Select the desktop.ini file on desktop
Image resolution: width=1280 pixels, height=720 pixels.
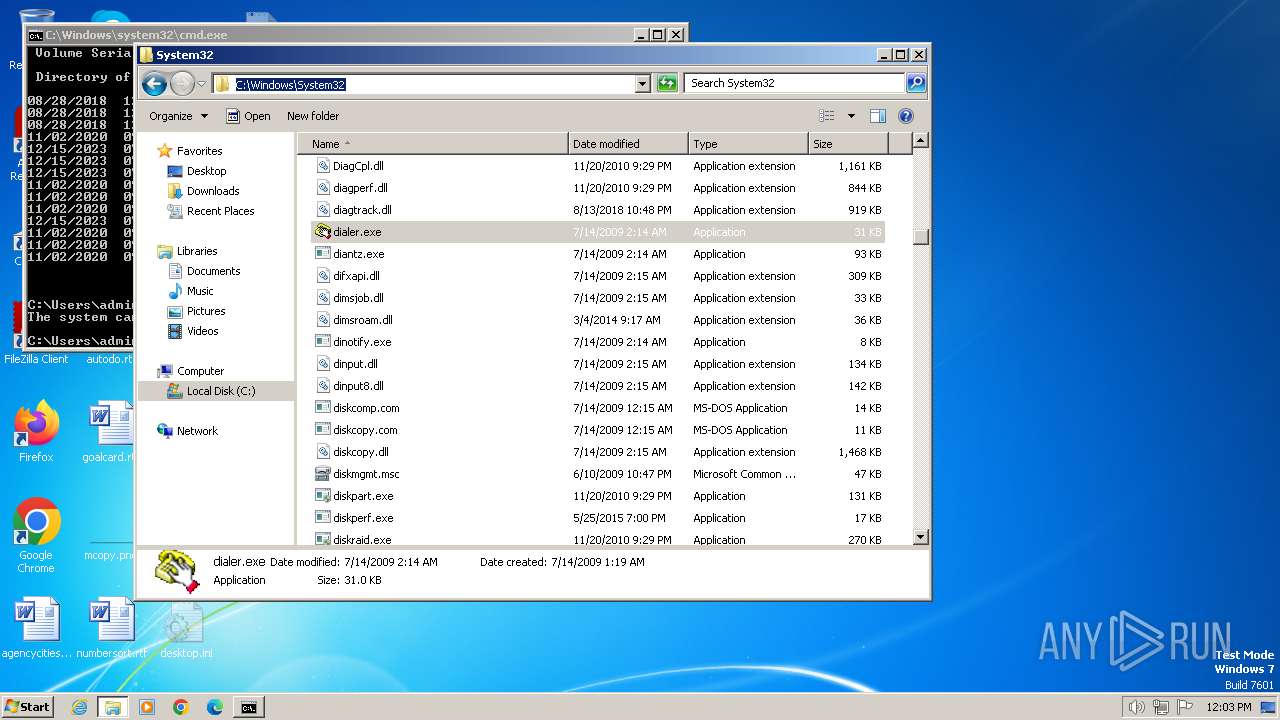[186, 628]
